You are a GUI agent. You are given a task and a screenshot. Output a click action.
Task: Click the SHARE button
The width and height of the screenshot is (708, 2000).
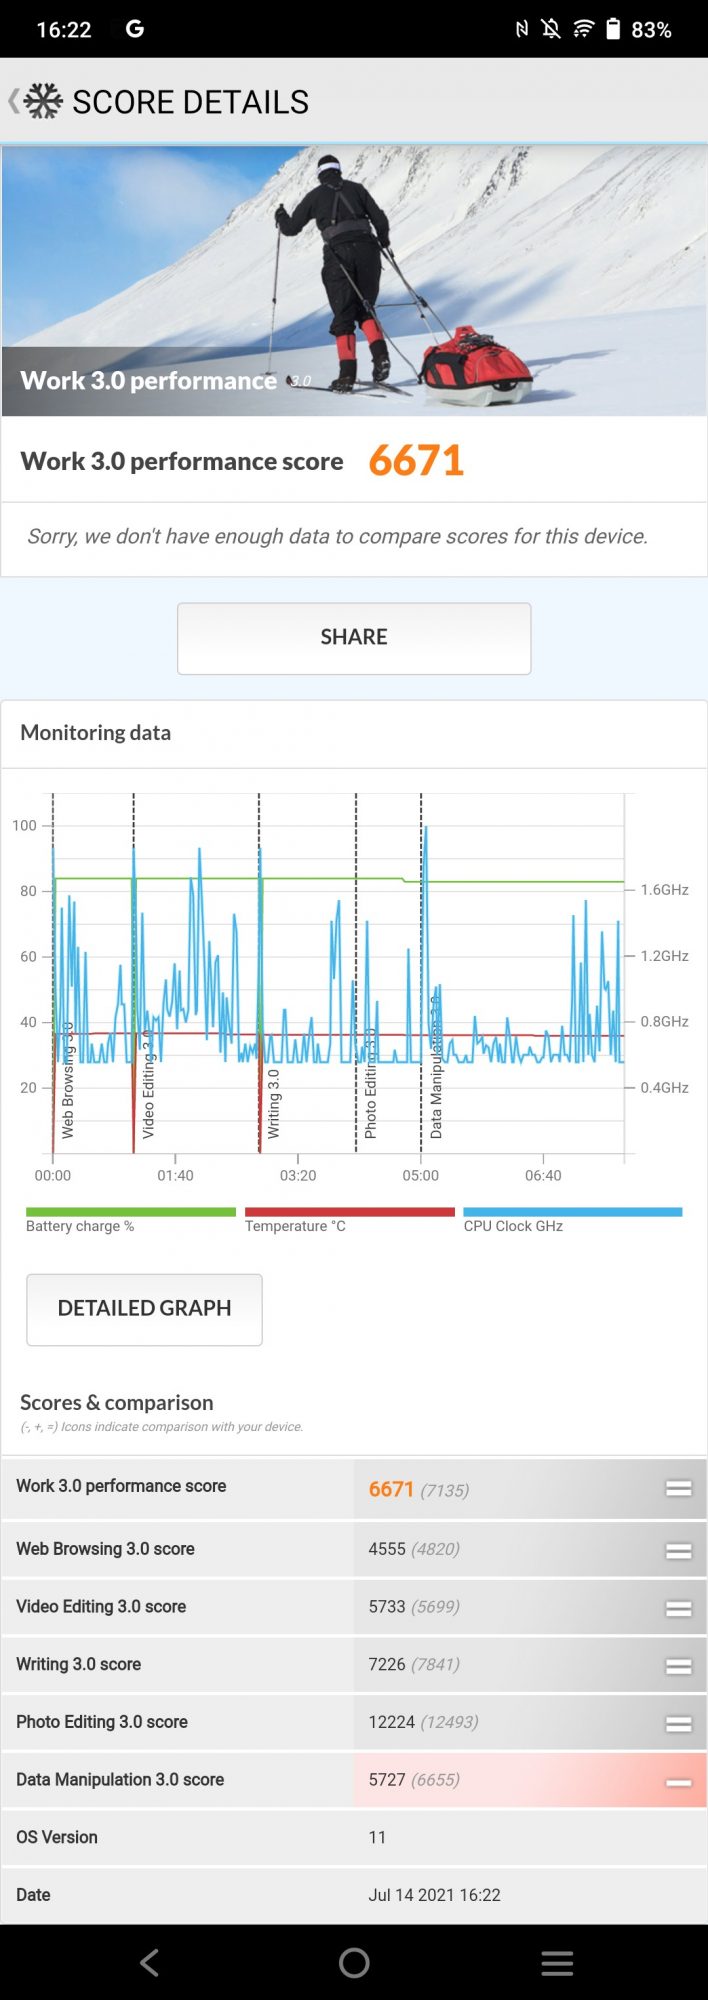354,638
